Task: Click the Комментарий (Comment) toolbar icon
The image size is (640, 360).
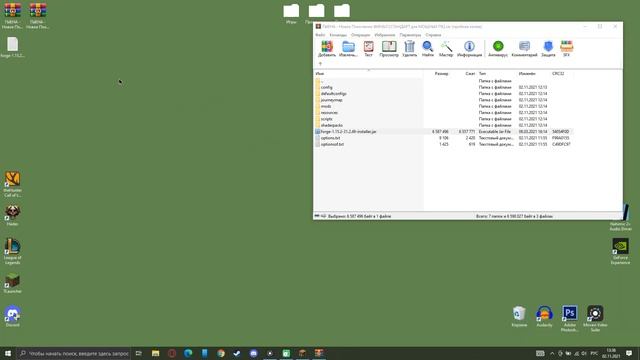Action: tap(524, 49)
